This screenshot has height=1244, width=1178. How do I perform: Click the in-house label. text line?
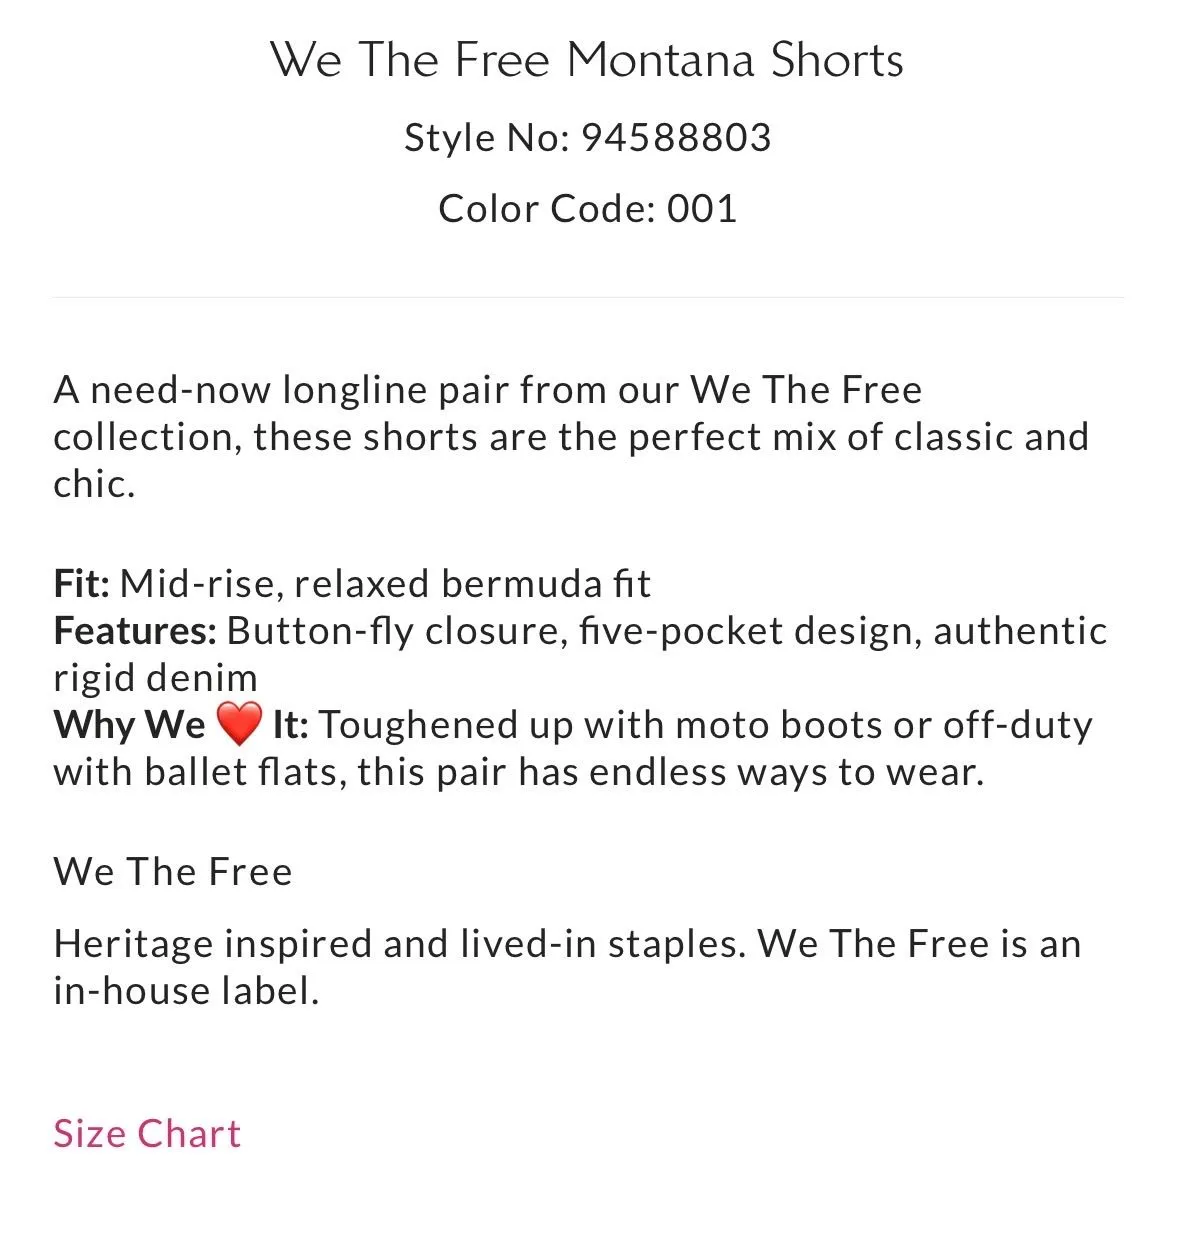pos(186,991)
